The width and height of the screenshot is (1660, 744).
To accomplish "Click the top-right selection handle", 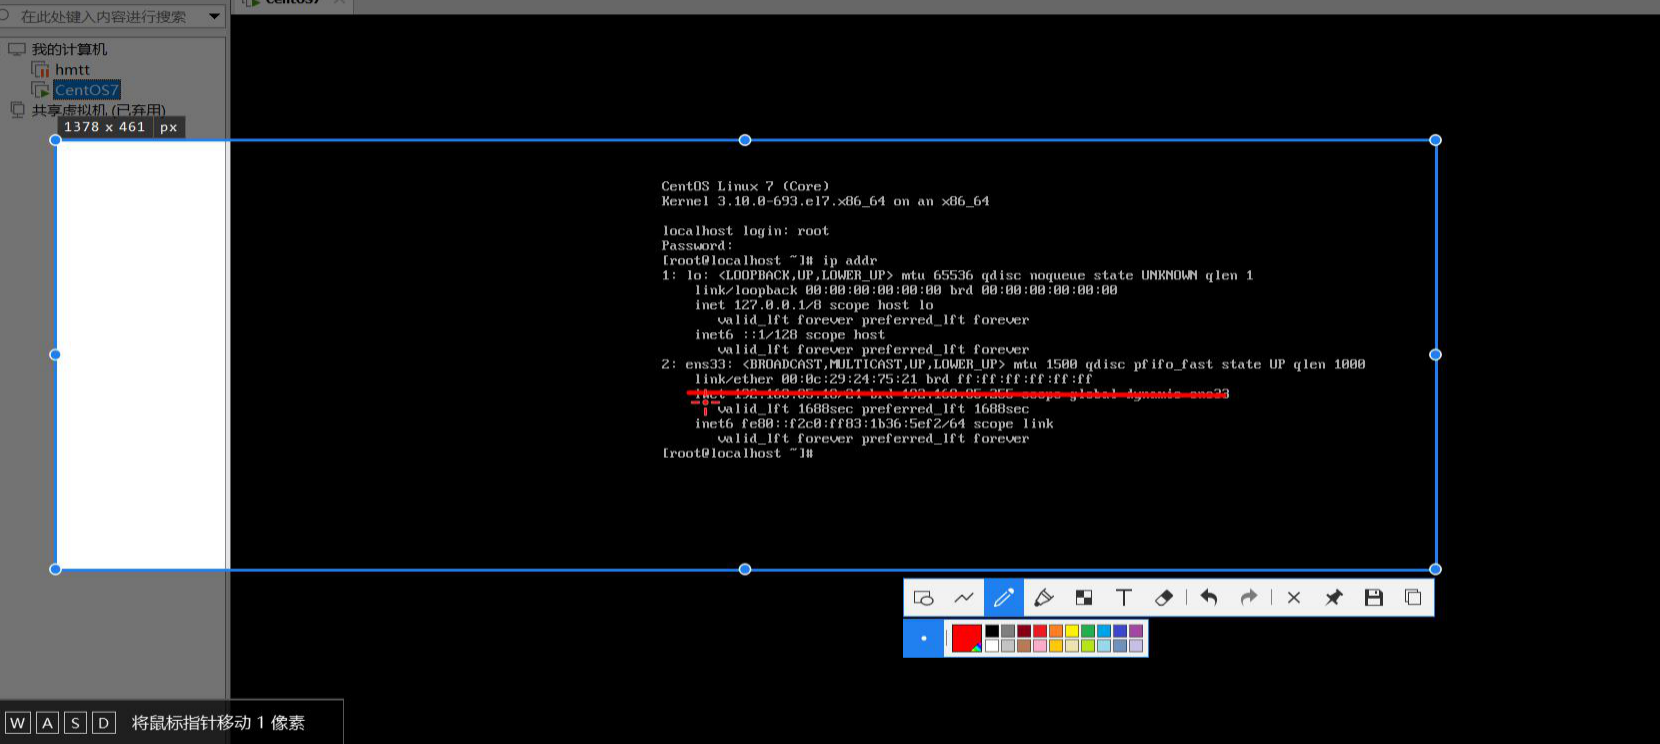I will [1435, 140].
